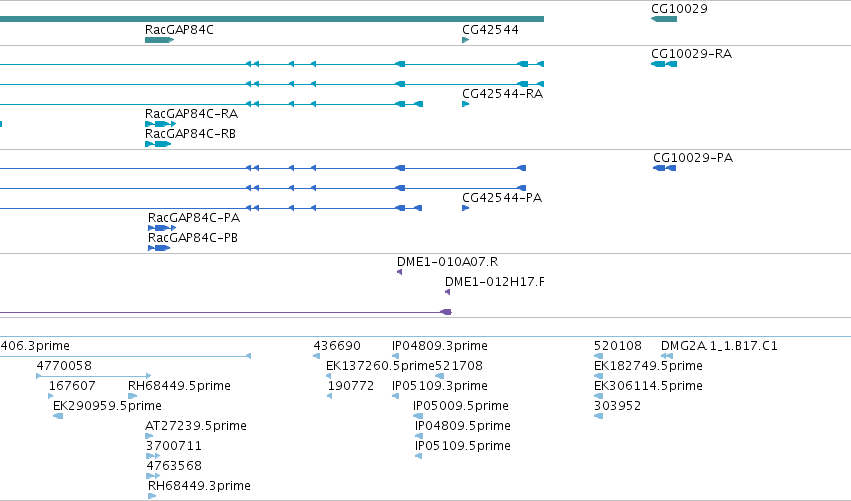Select the CG10029 gene arrow
Image resolution: width=851 pixels, height=501 pixels.
point(664,19)
